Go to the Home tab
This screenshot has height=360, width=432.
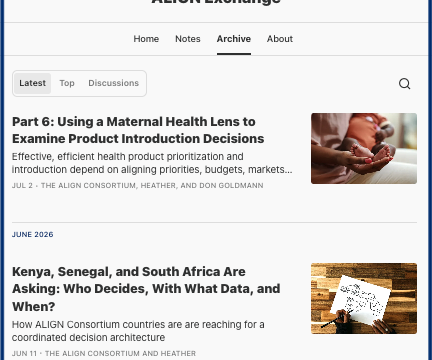[x=146, y=39]
